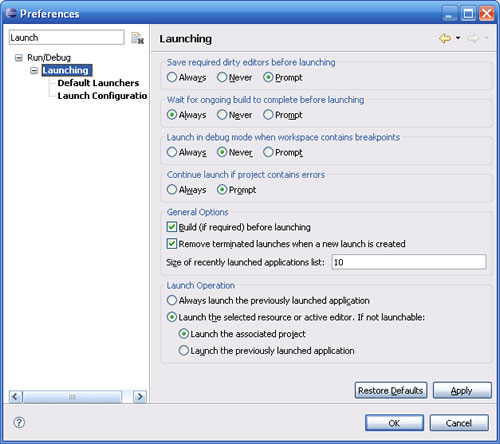Collapse the Run/Debug tree node

coord(19,58)
